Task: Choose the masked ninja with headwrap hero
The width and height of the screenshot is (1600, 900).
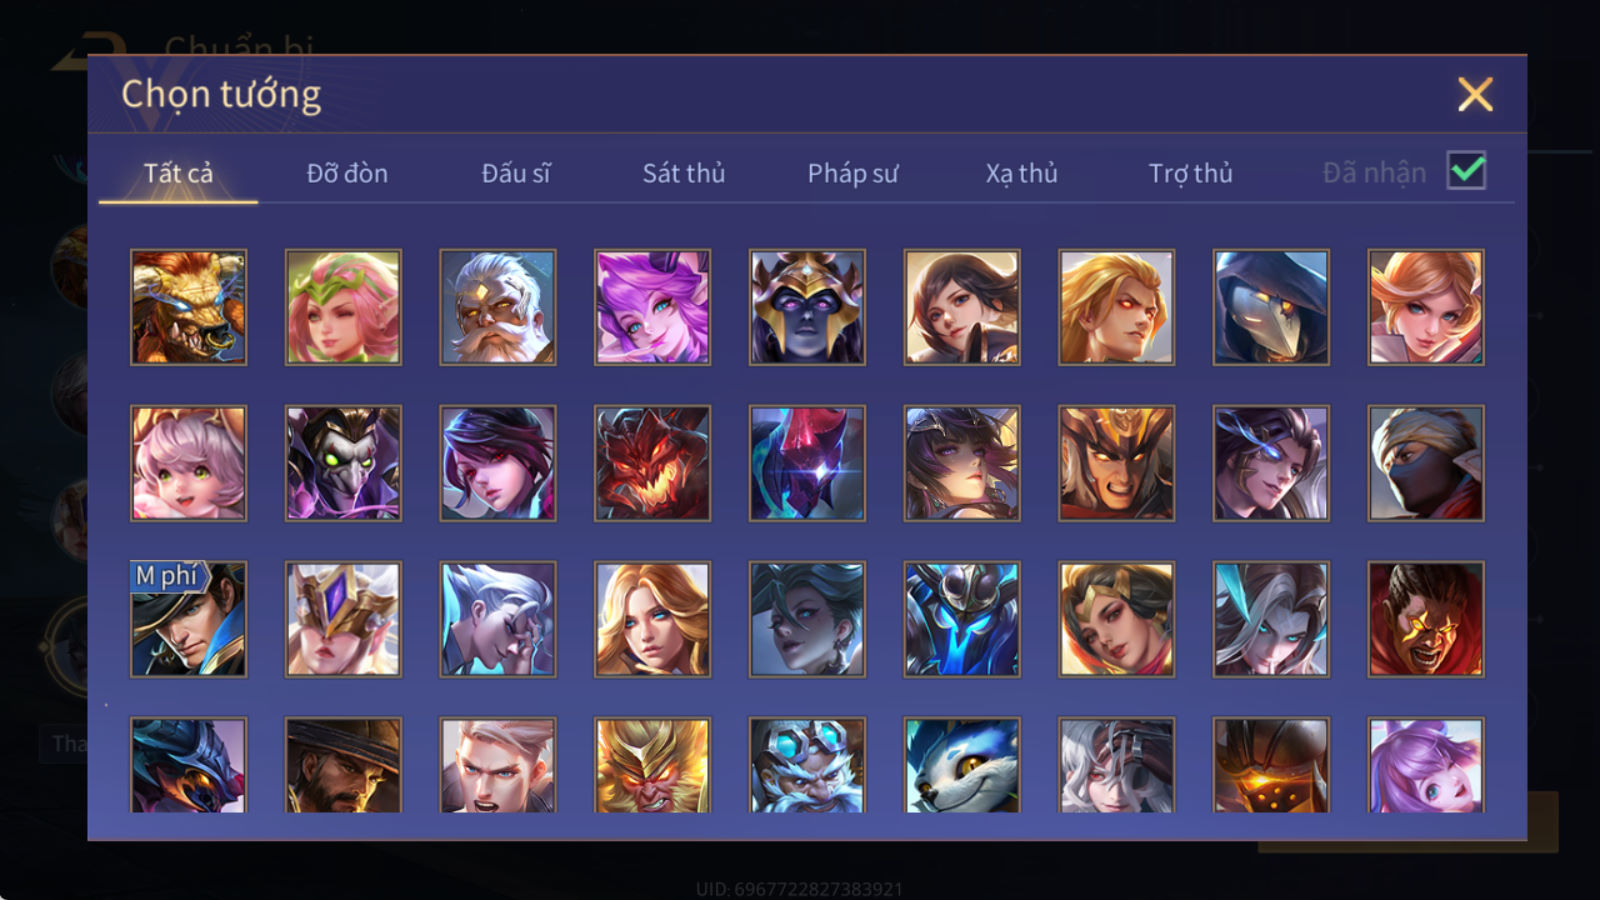Action: [1426, 463]
